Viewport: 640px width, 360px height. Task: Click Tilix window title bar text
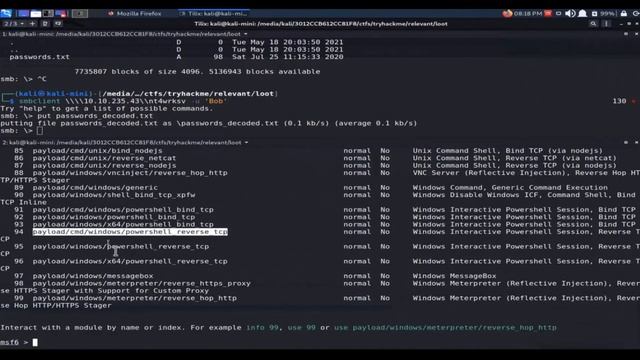pos(321,24)
